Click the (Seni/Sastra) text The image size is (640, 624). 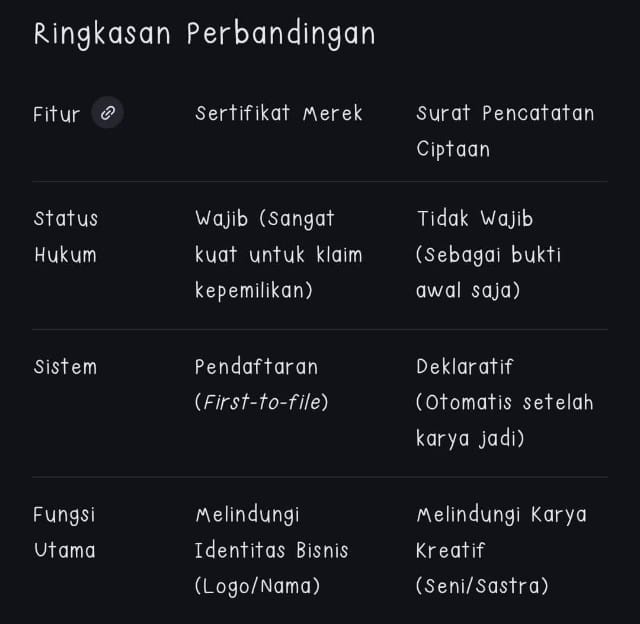tap(482, 586)
